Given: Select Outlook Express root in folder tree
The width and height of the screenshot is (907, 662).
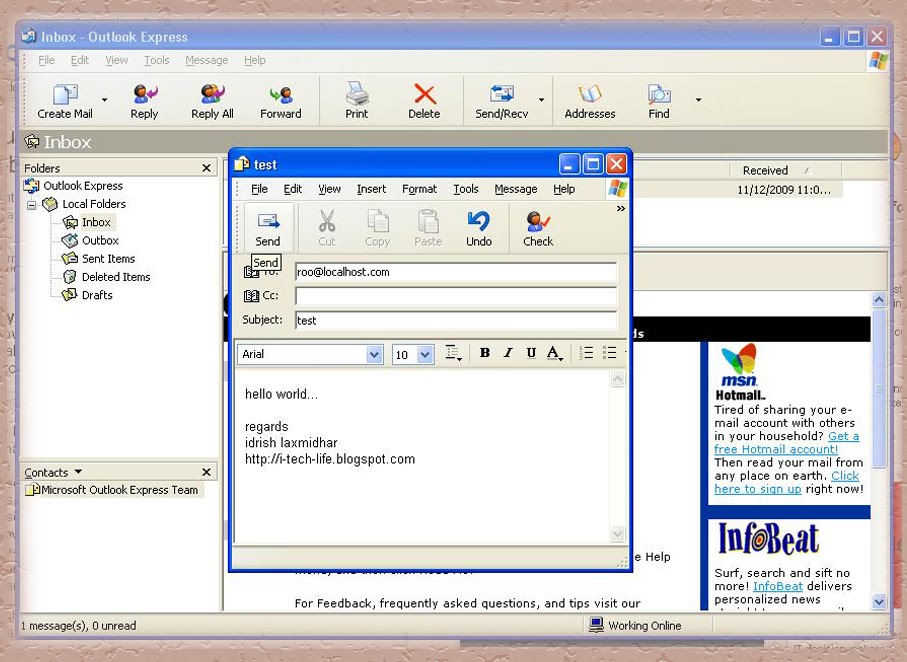Looking at the screenshot, I should 83,186.
